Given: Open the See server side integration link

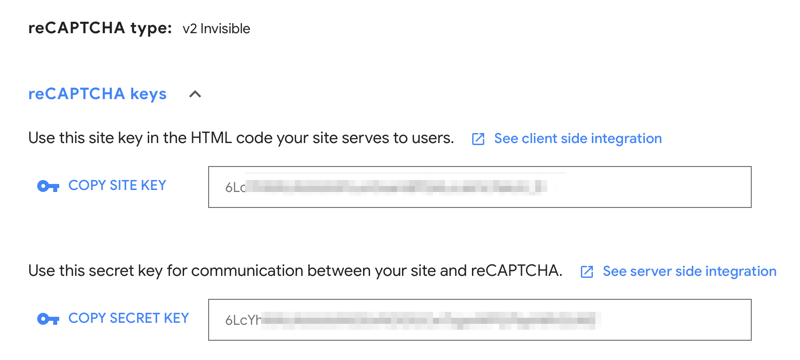Looking at the screenshot, I should coord(689,271).
